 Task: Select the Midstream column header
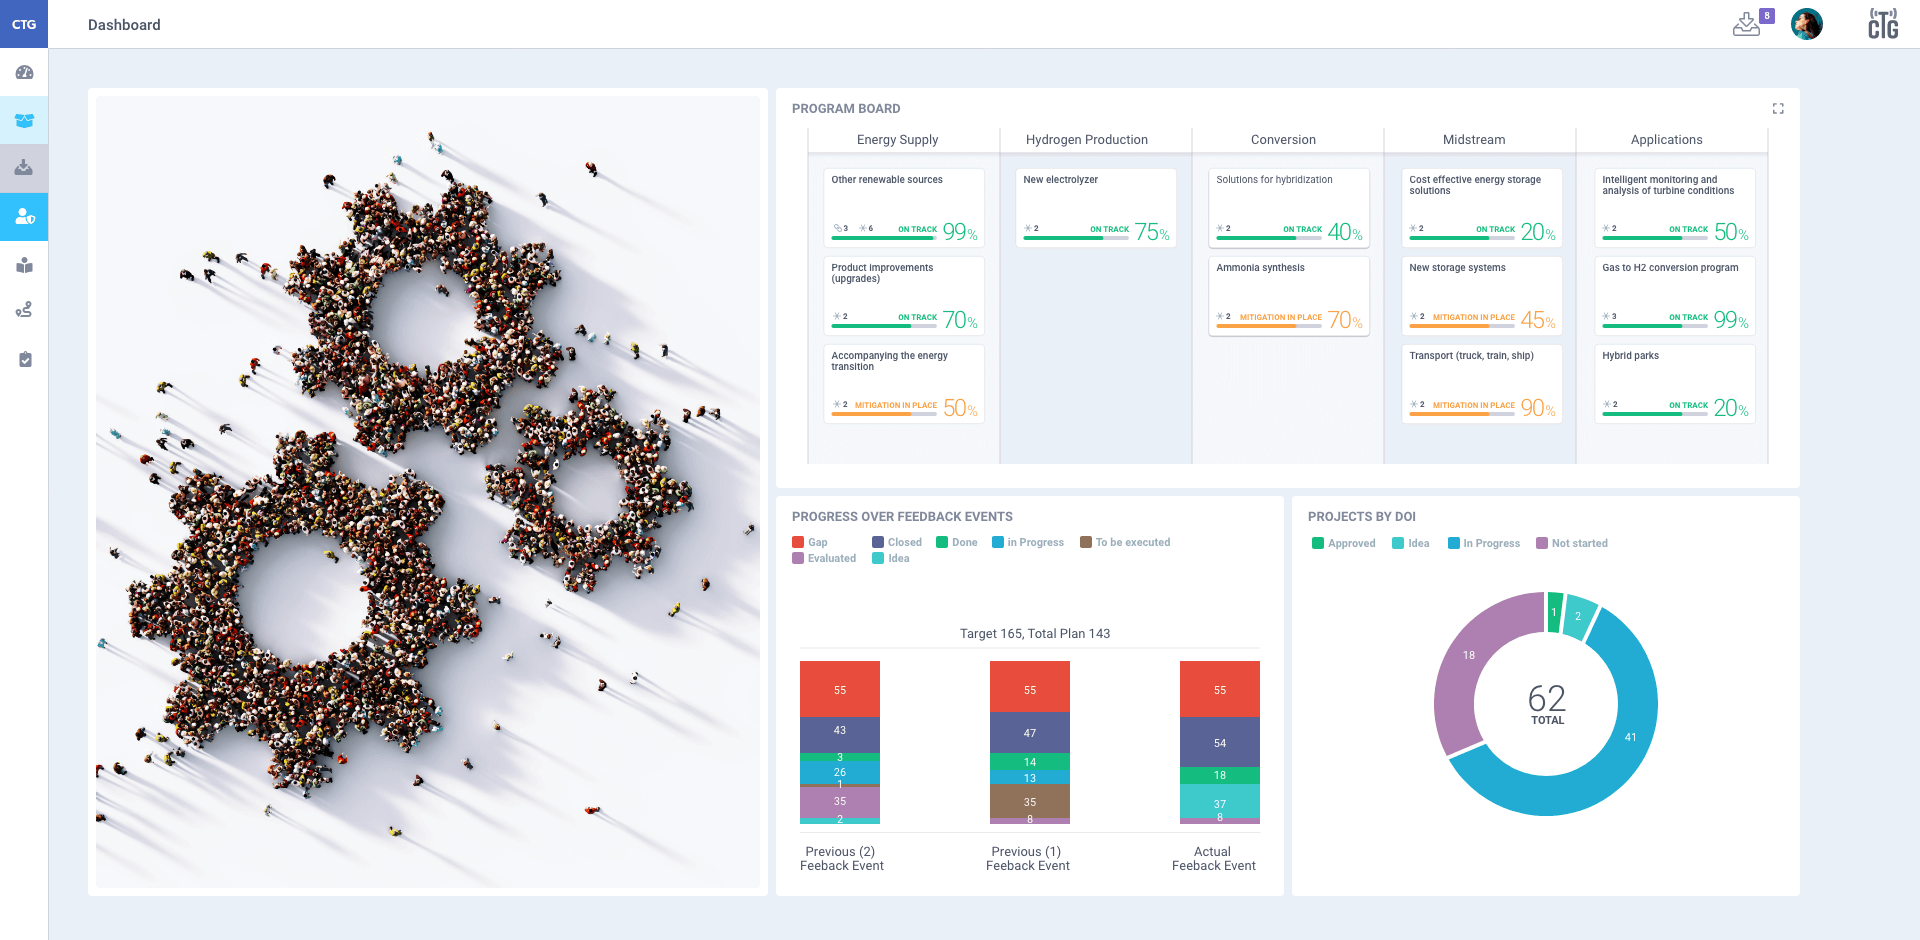[x=1473, y=139]
